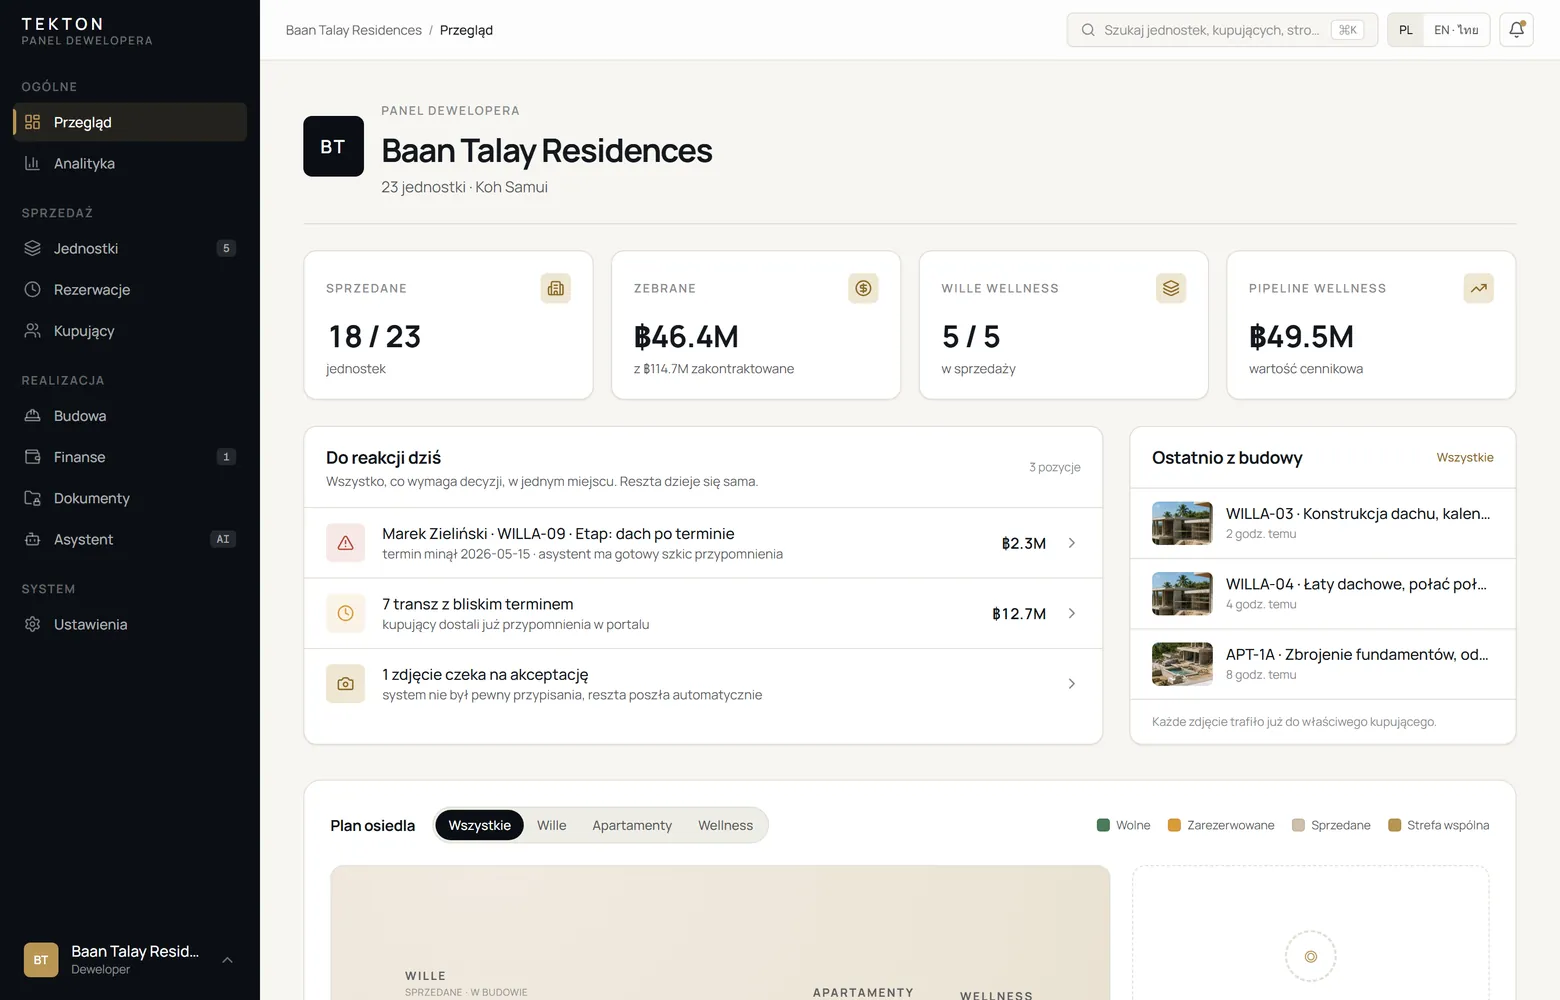Open the Marek Zieliński row chevron
Viewport: 1560px width, 1000px height.
(x=1071, y=543)
